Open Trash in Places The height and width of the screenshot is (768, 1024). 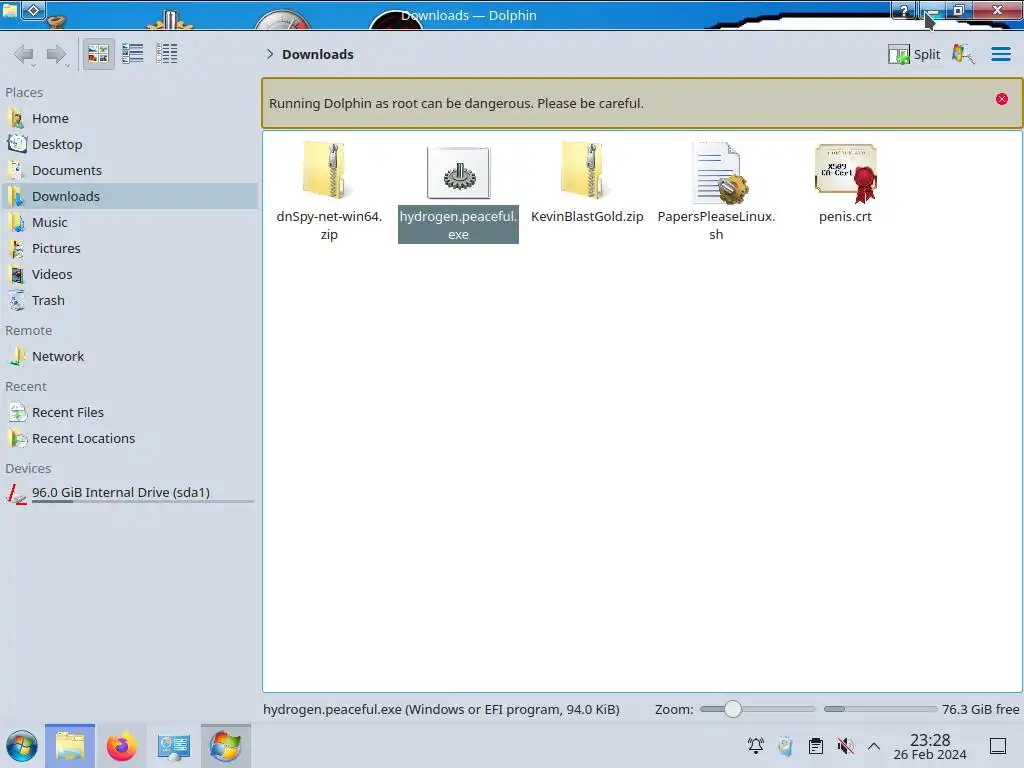[x=131, y=301]
